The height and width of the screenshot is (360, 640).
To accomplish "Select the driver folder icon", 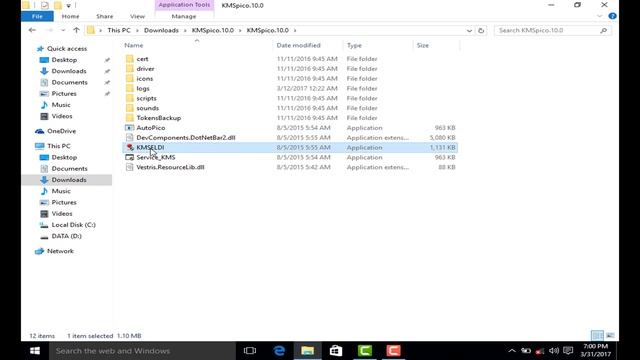I will [129, 69].
